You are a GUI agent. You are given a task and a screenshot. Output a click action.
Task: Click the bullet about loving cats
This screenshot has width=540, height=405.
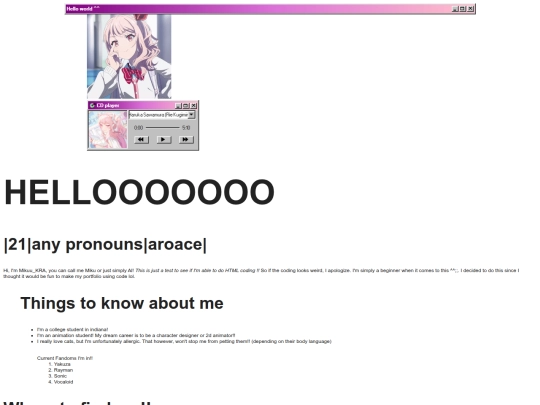184,342
